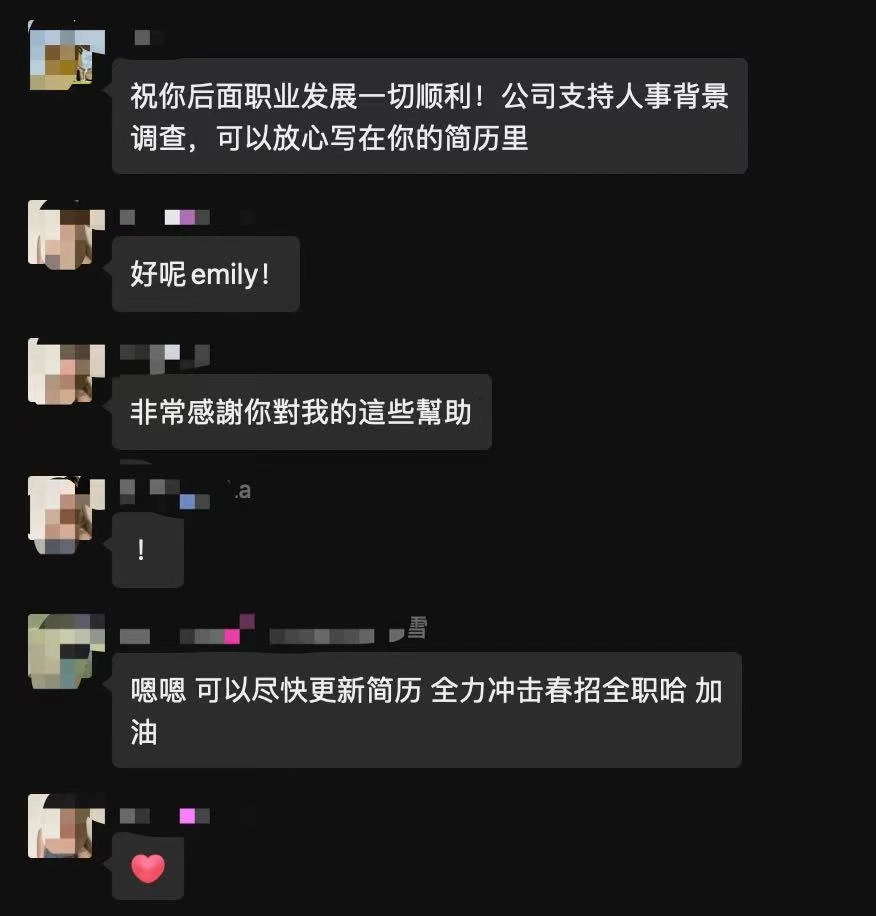The image size is (876, 916).
Task: Click purple badge in name above '好呢 emily!'
Action: [x=187, y=217]
